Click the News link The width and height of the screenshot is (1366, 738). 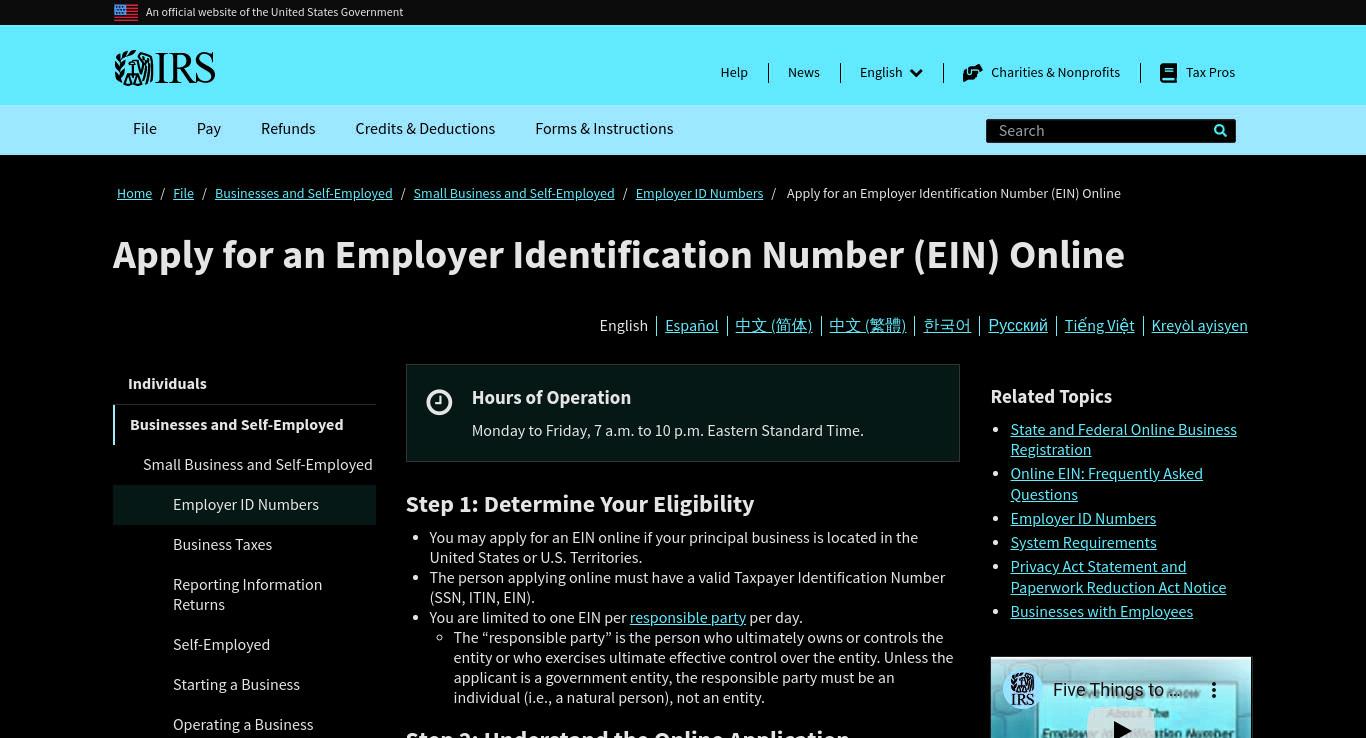[803, 72]
